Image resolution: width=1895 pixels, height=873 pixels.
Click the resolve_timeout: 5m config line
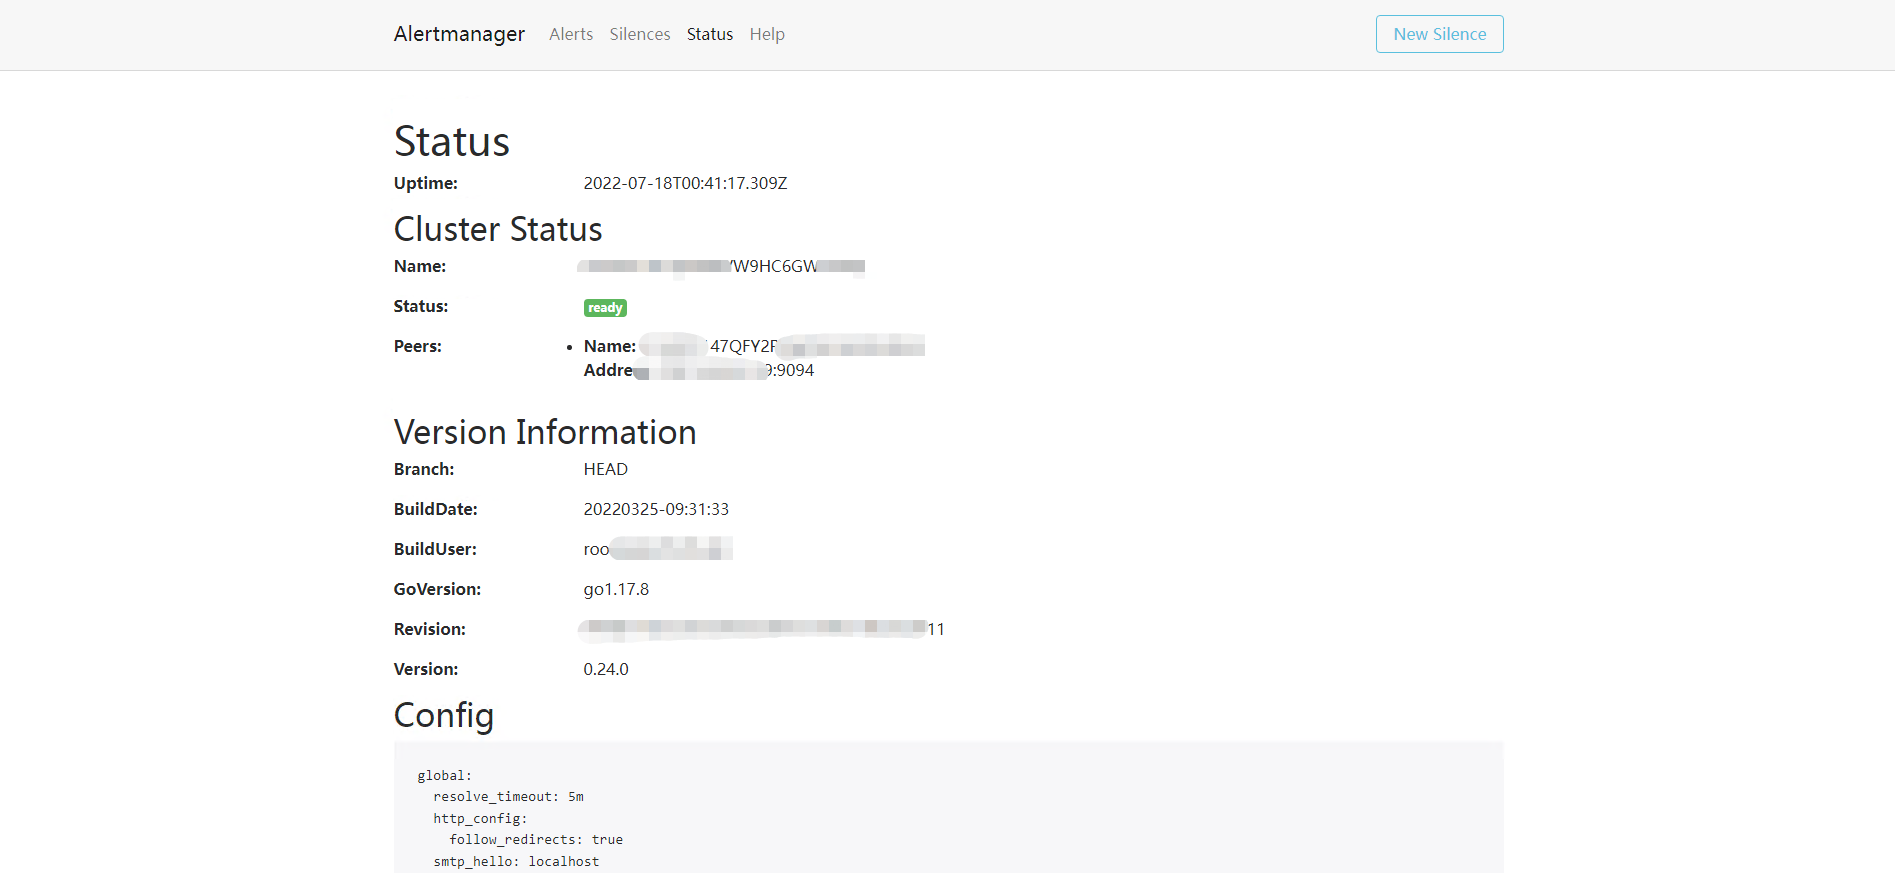pyautogui.click(x=508, y=797)
